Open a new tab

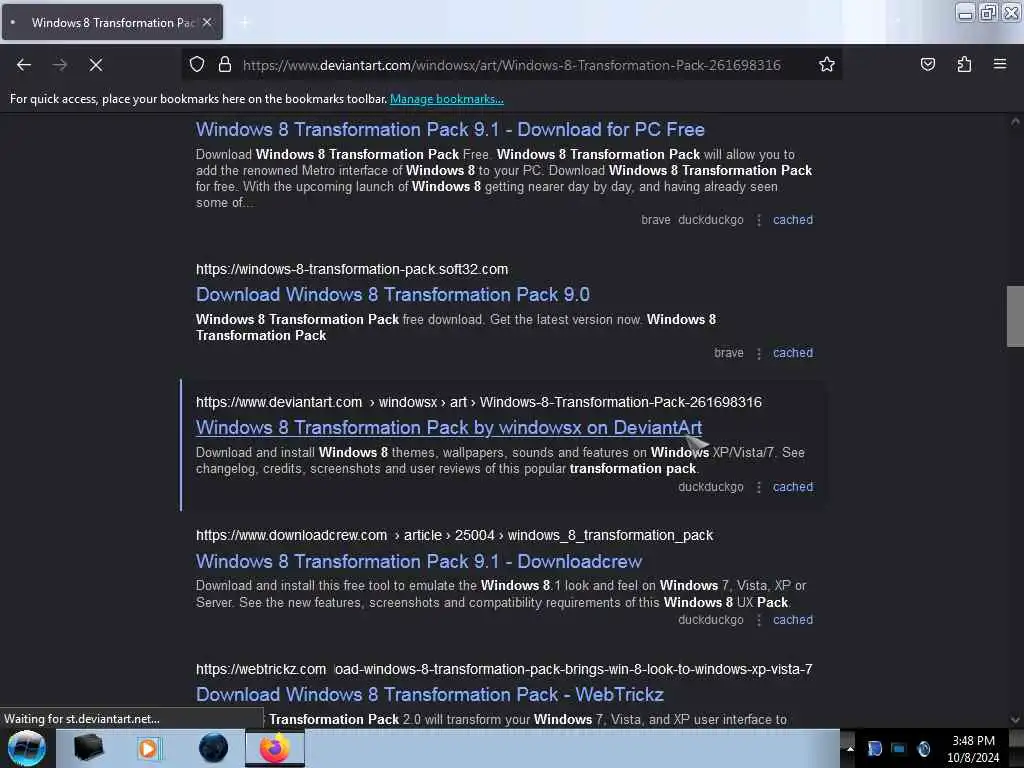tap(244, 23)
